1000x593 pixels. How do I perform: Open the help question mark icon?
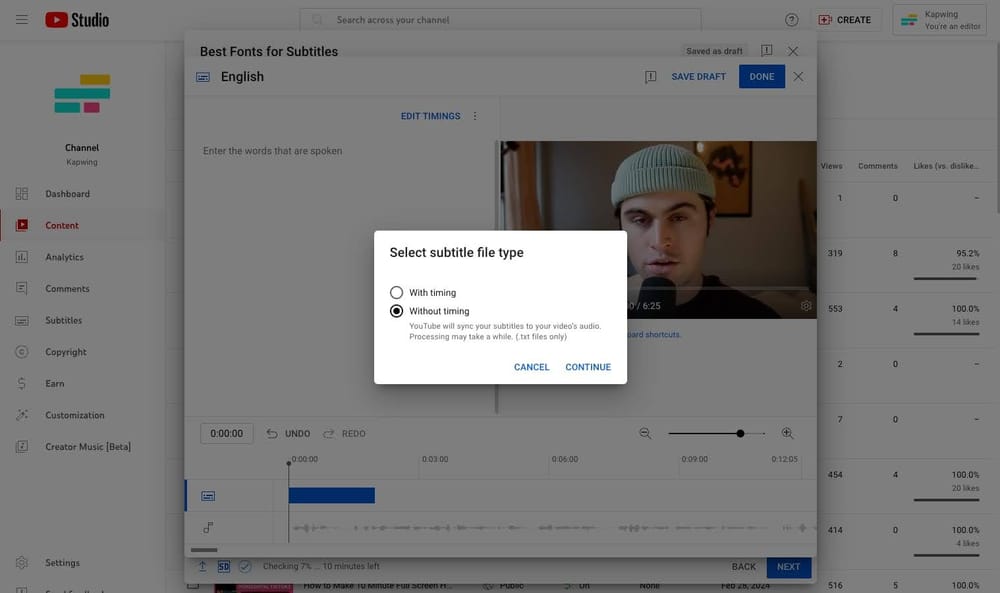(791, 19)
